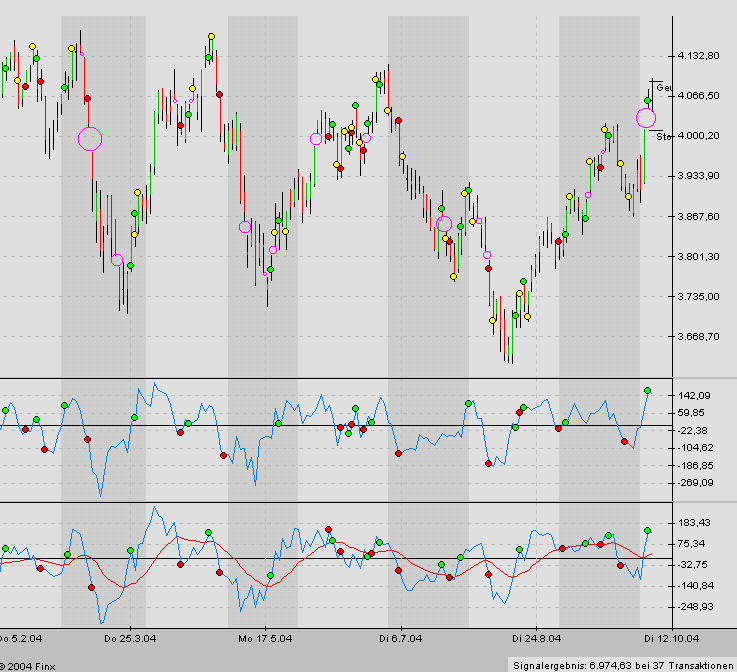Click the 'Ge' target line marker
The image size is (737, 672).
tap(663, 87)
